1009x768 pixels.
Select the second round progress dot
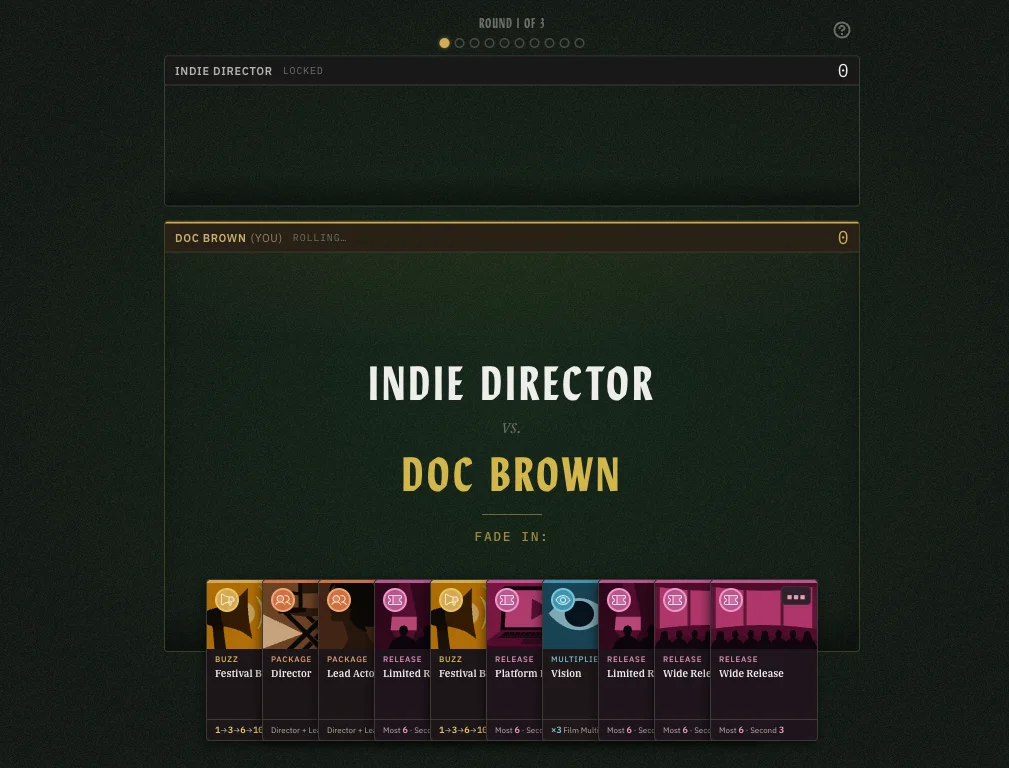pos(459,43)
